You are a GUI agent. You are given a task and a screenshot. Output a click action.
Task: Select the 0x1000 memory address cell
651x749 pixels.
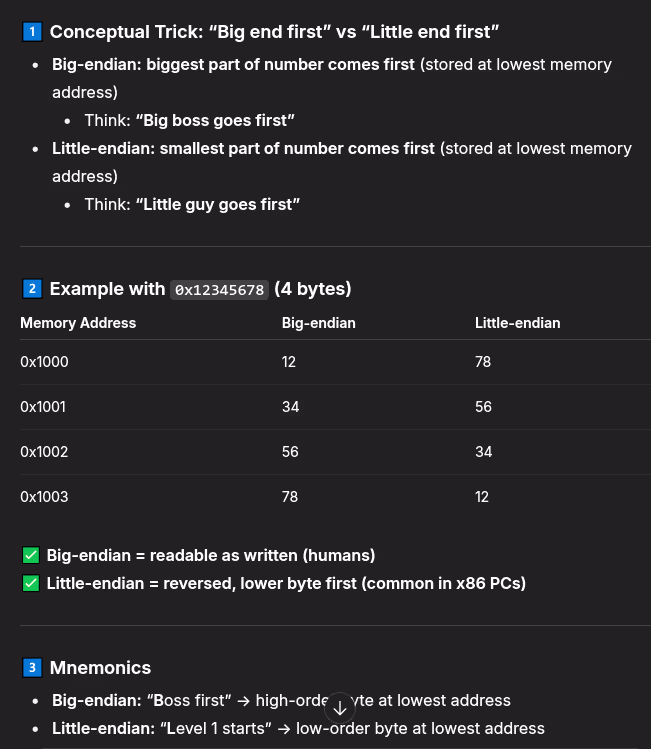point(44,361)
